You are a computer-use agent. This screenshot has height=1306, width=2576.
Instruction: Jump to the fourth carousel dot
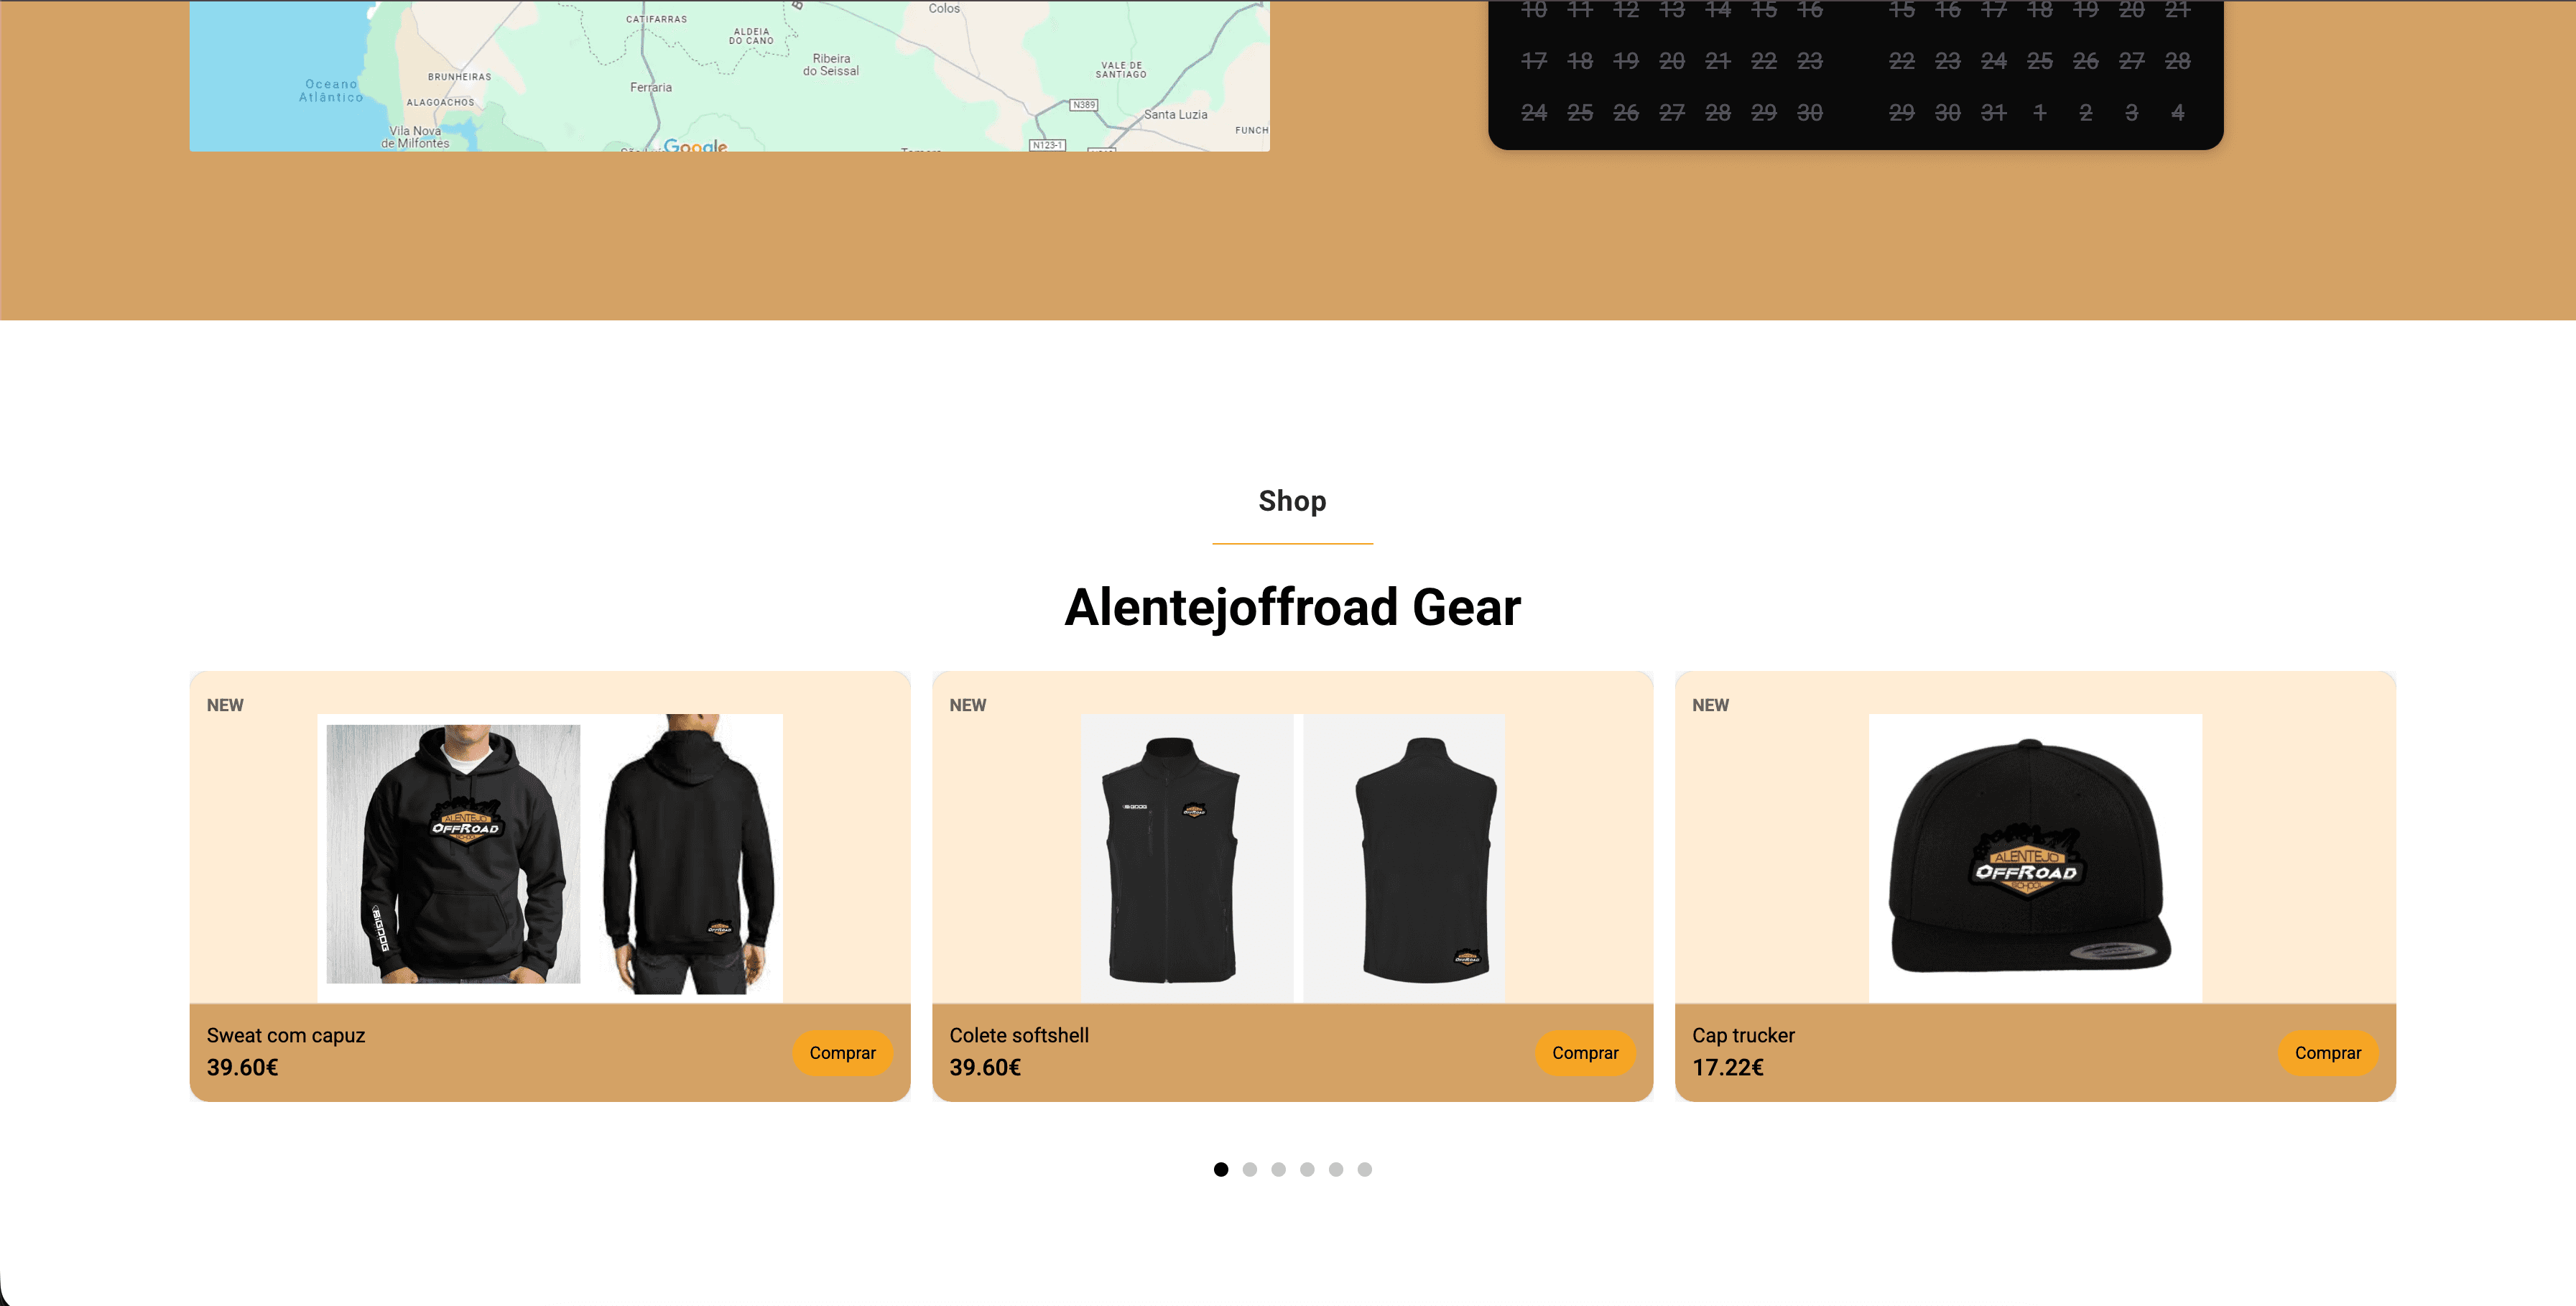pos(1307,1169)
